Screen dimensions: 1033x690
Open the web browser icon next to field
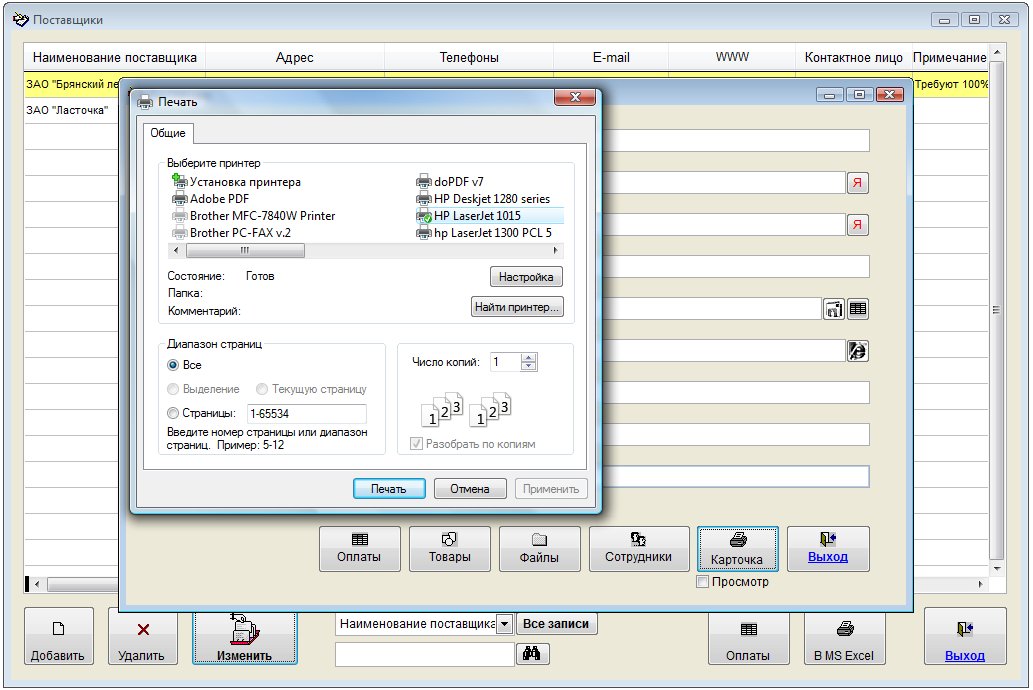pyautogui.click(x=857, y=350)
